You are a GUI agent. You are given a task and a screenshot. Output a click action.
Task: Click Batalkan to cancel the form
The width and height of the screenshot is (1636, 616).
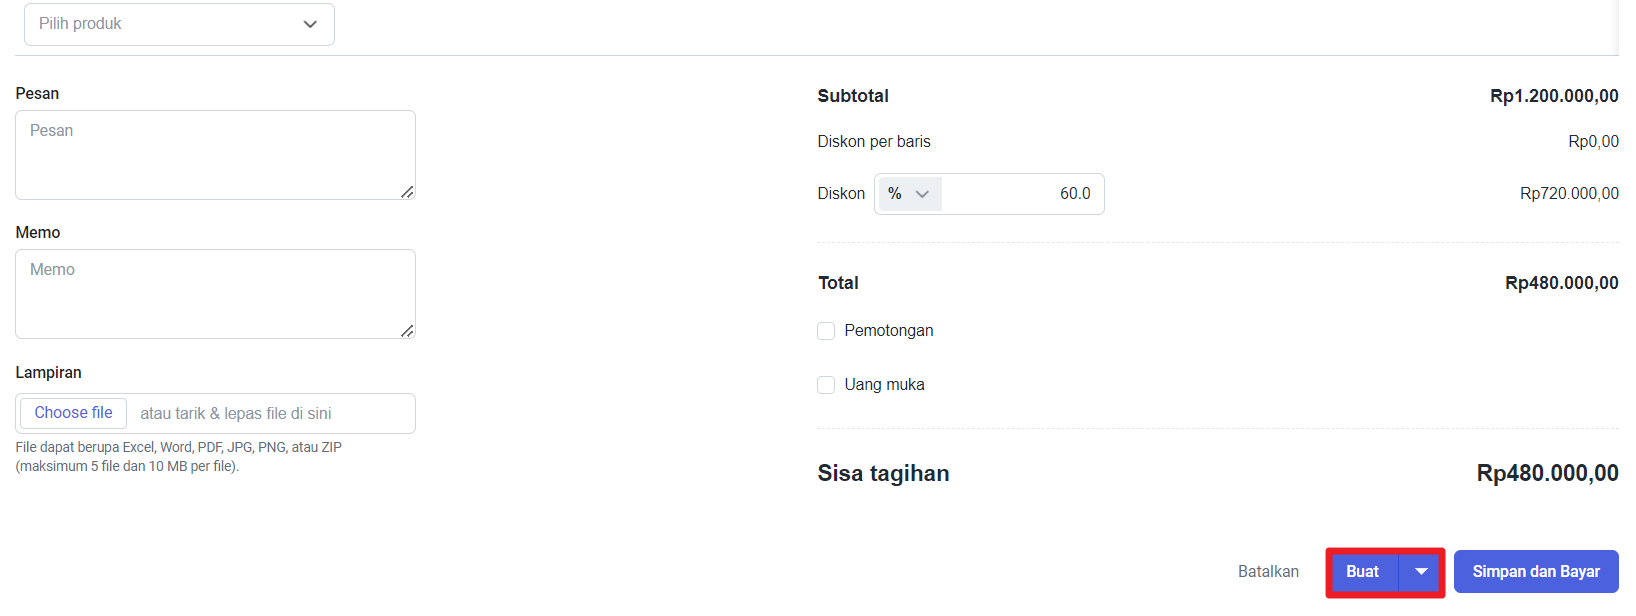point(1268,572)
